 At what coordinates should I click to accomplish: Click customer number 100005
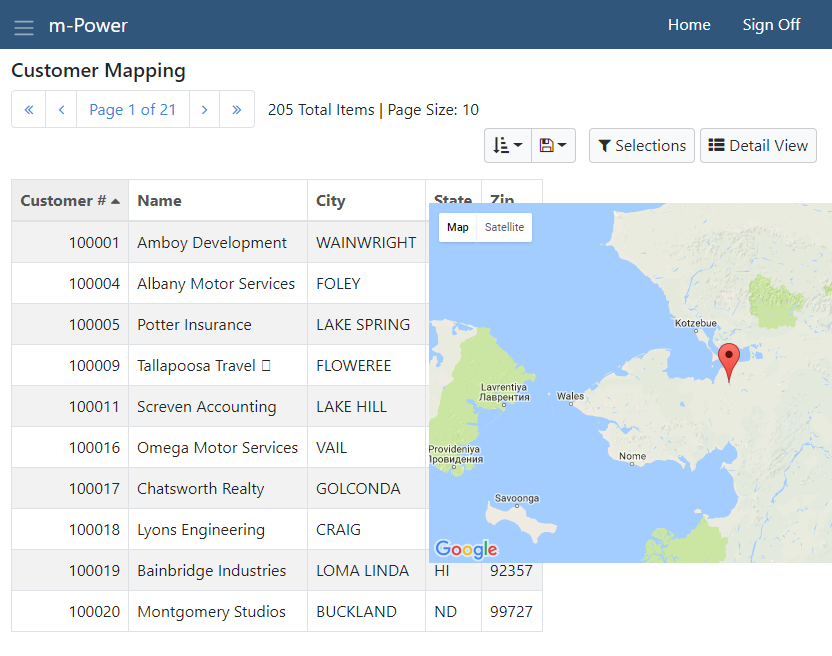pos(94,324)
